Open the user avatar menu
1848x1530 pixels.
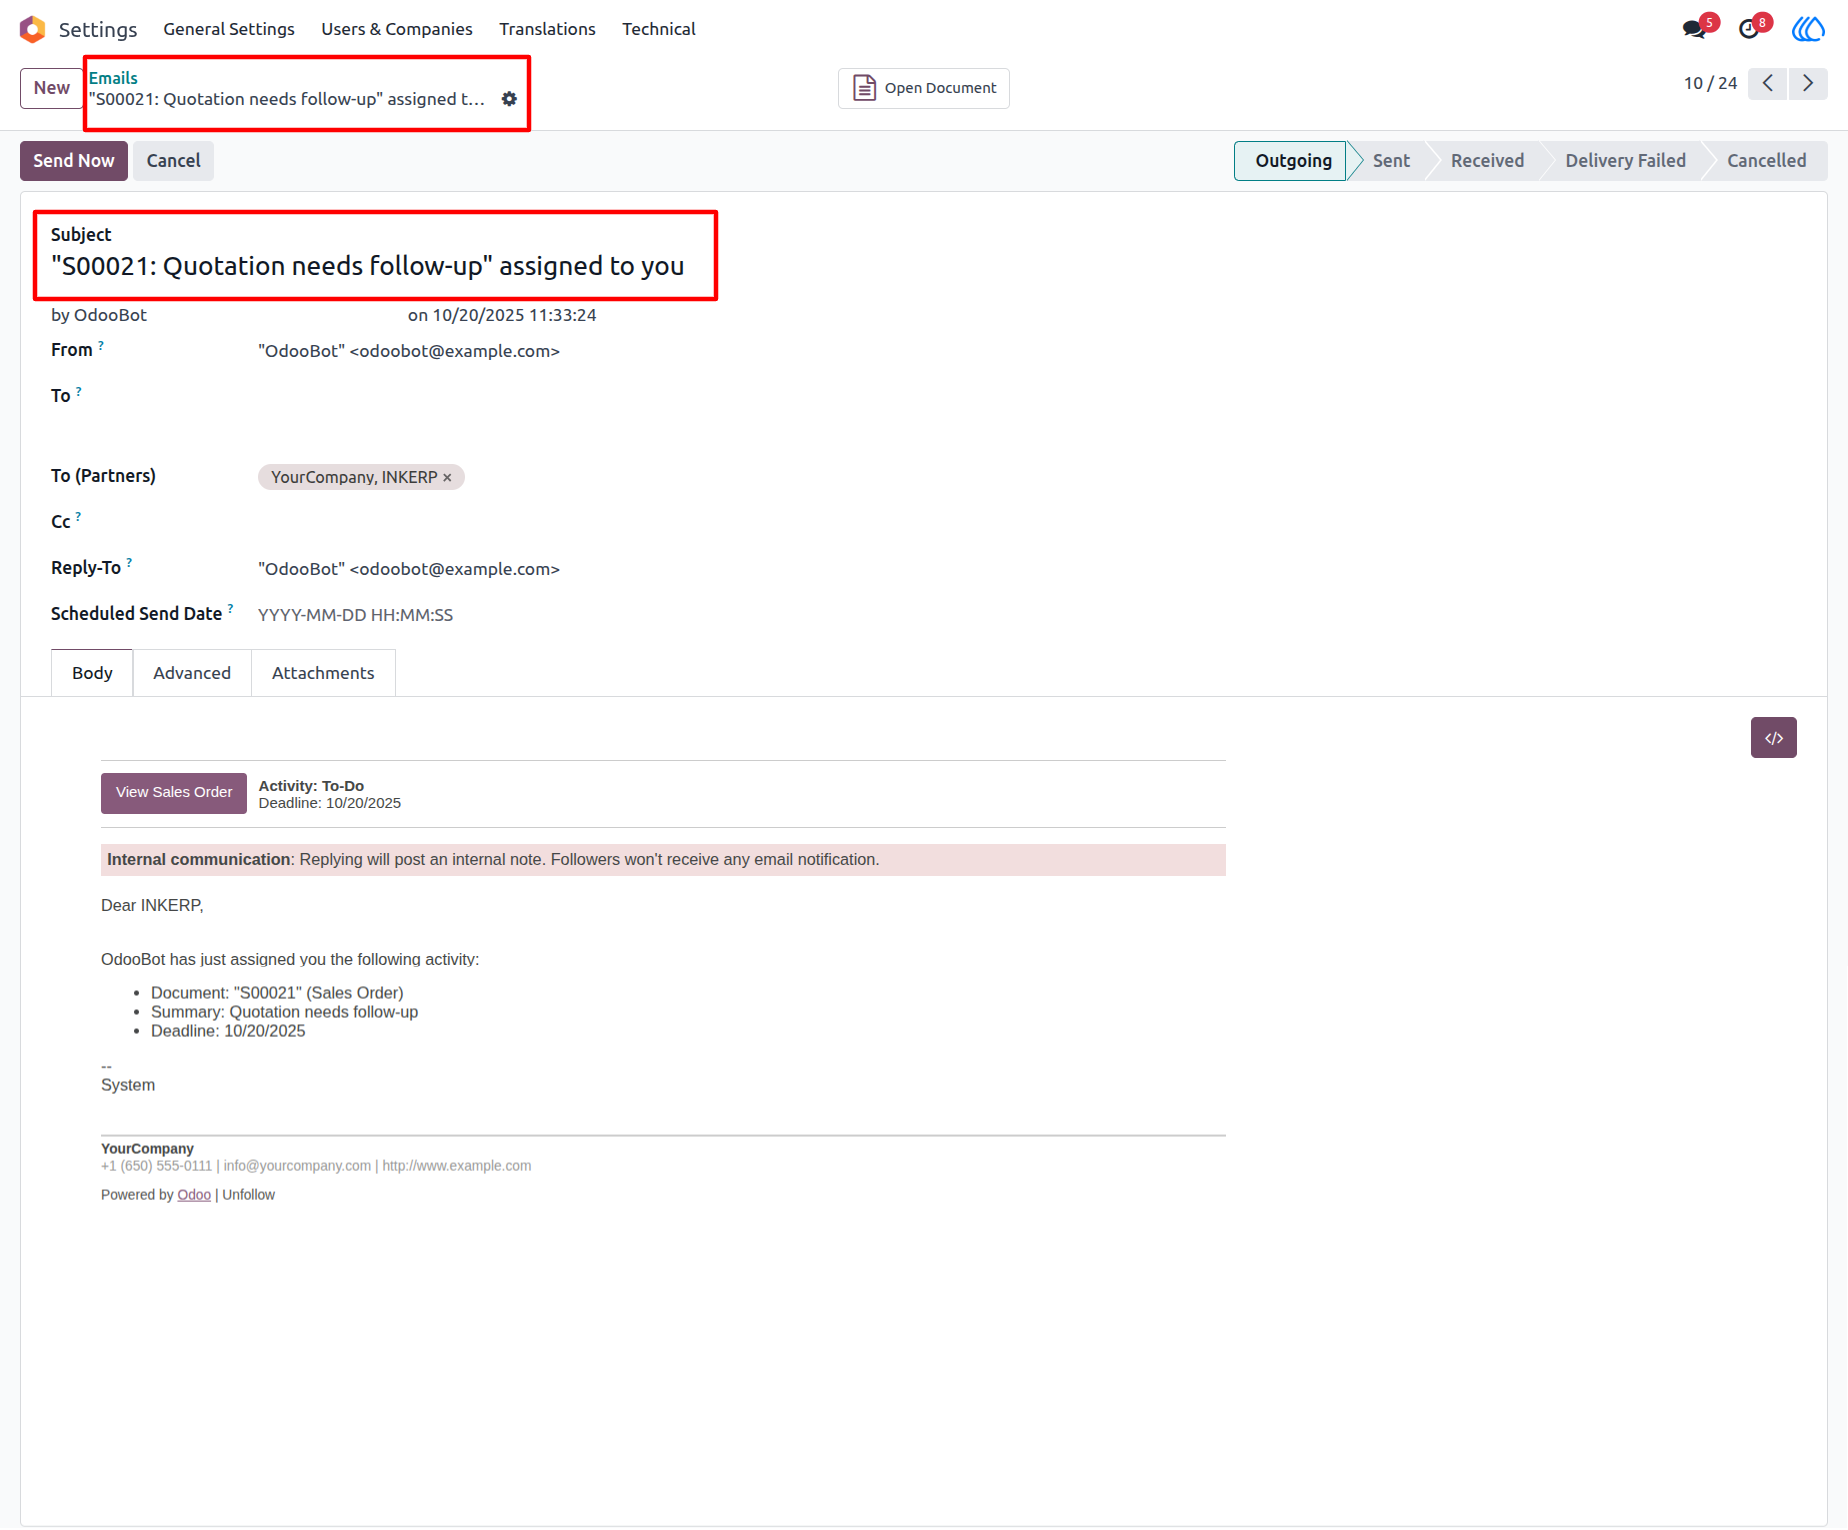[x=1808, y=29]
